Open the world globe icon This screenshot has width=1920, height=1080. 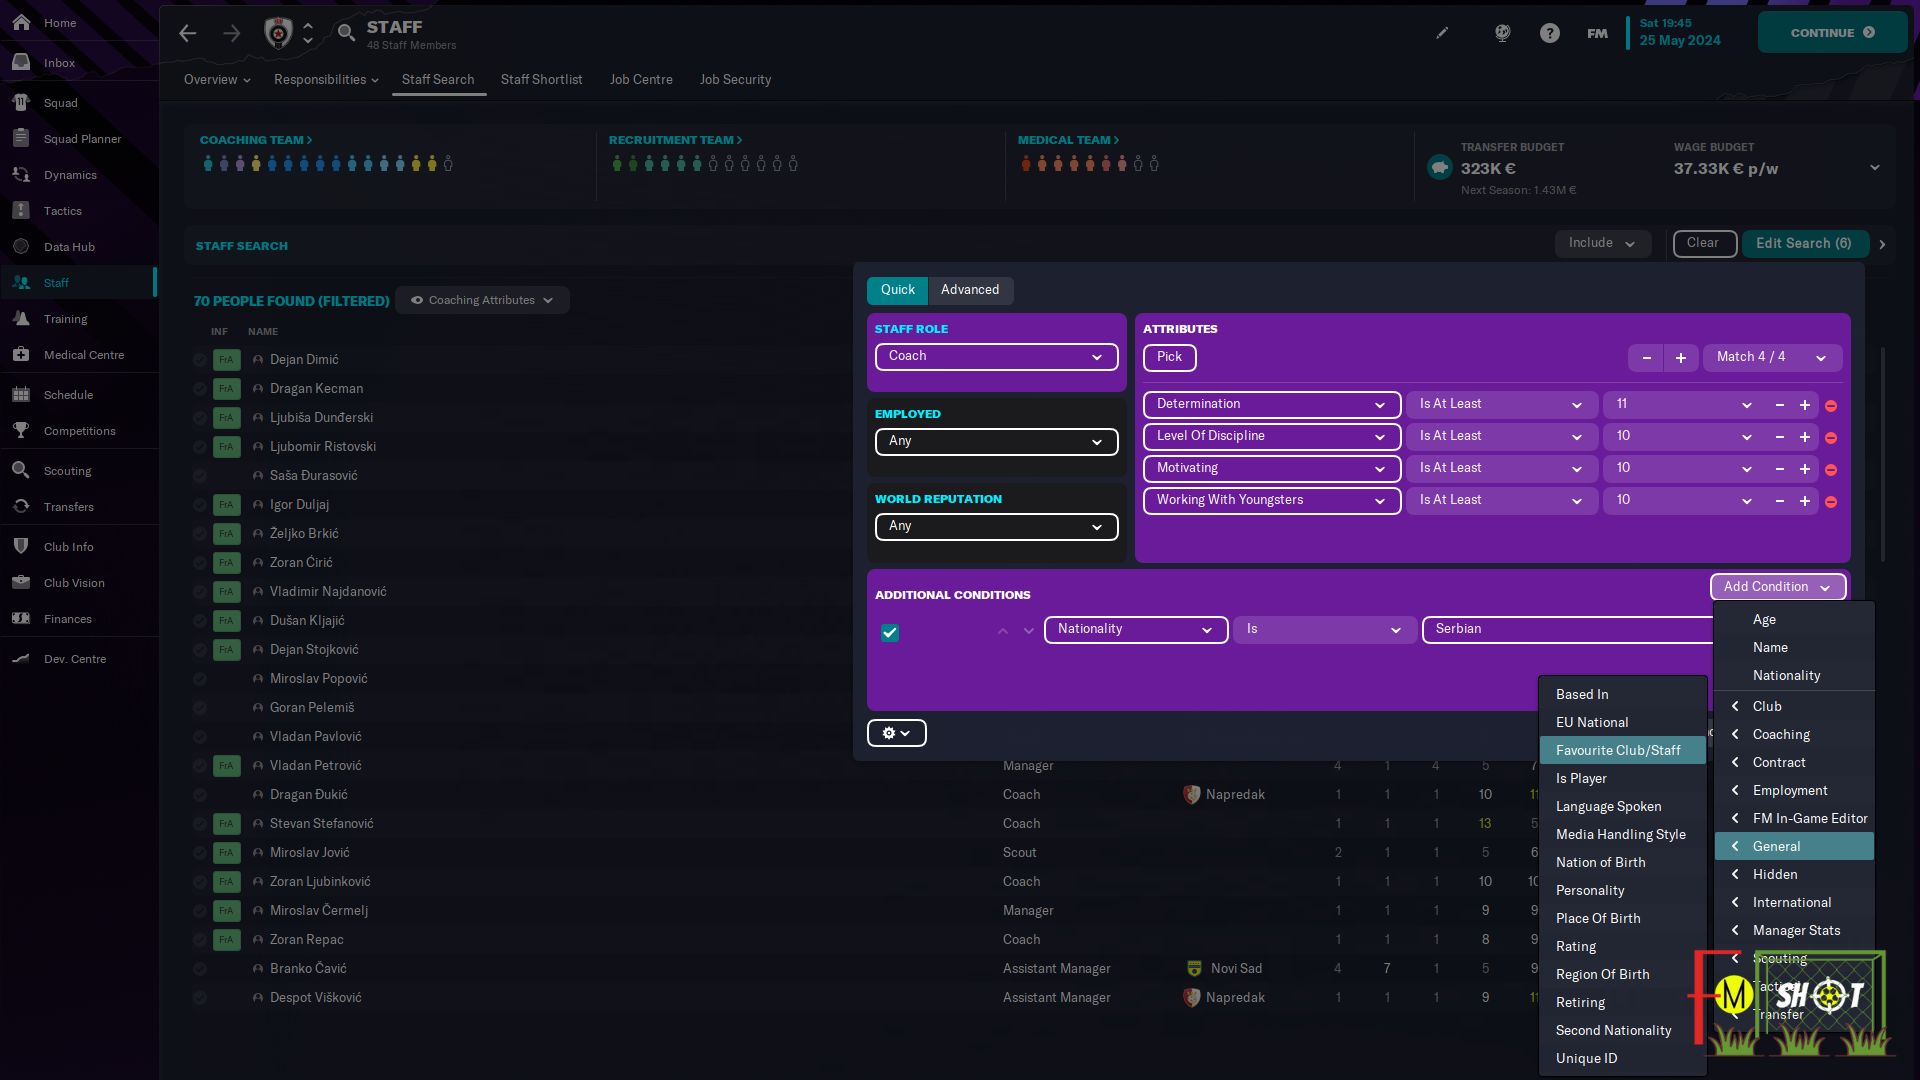point(1502,33)
